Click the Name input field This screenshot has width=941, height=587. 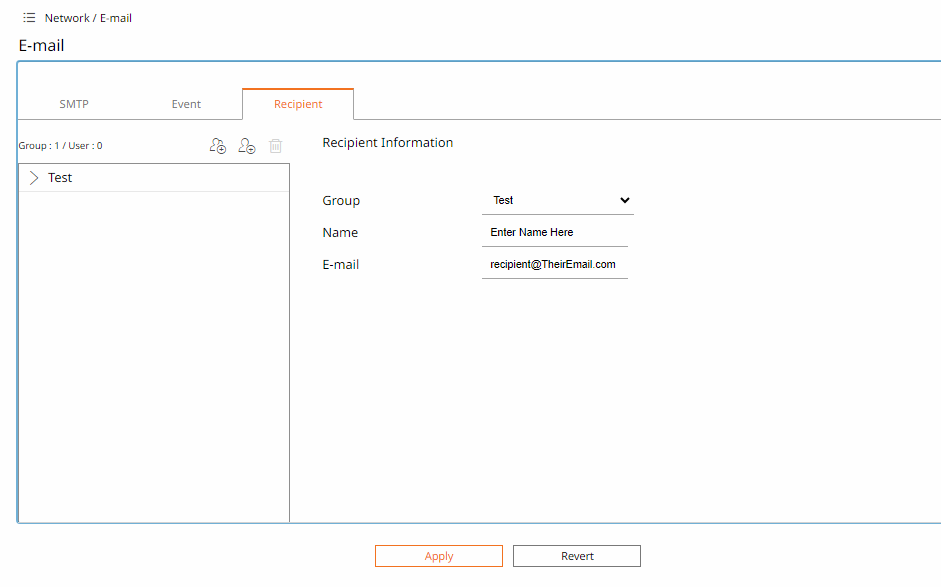pyautogui.click(x=555, y=232)
